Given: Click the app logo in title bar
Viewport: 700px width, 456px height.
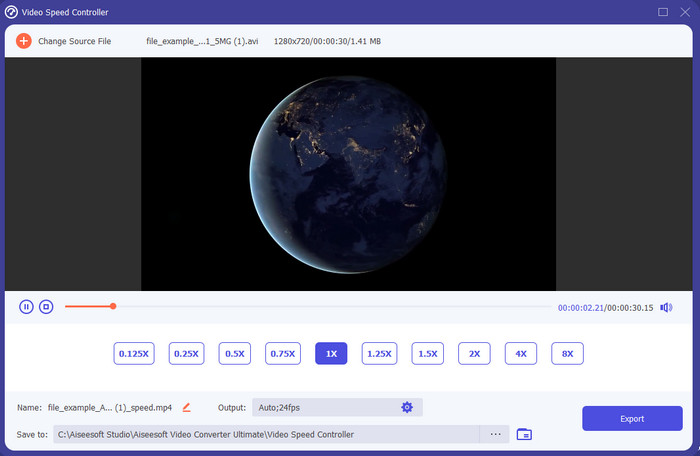Looking at the screenshot, I should coord(11,12).
